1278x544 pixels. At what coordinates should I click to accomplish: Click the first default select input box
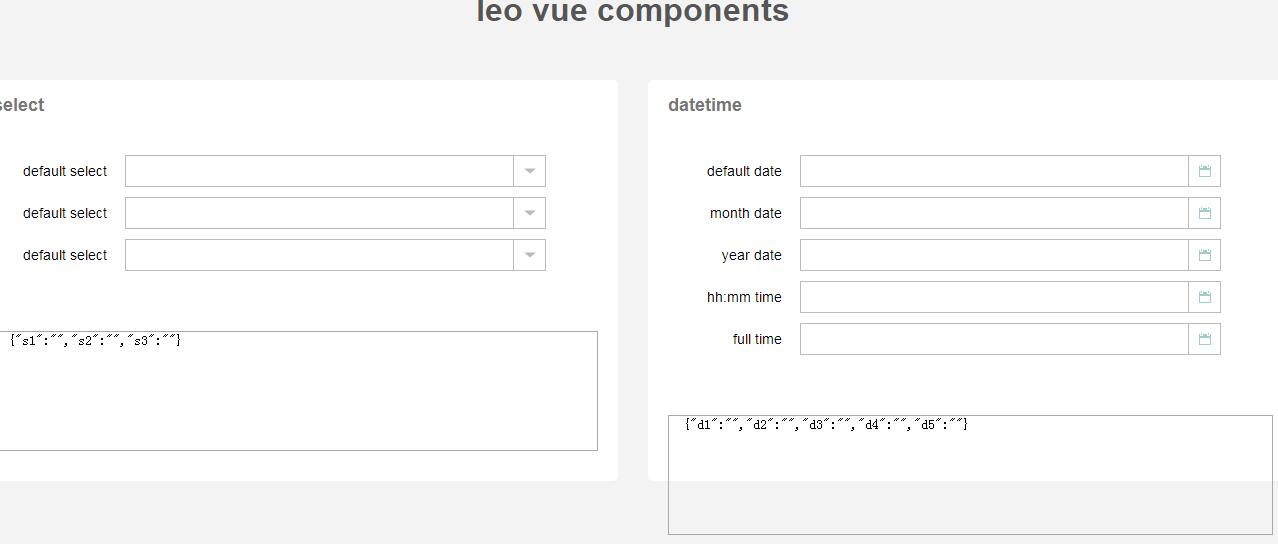[319, 171]
